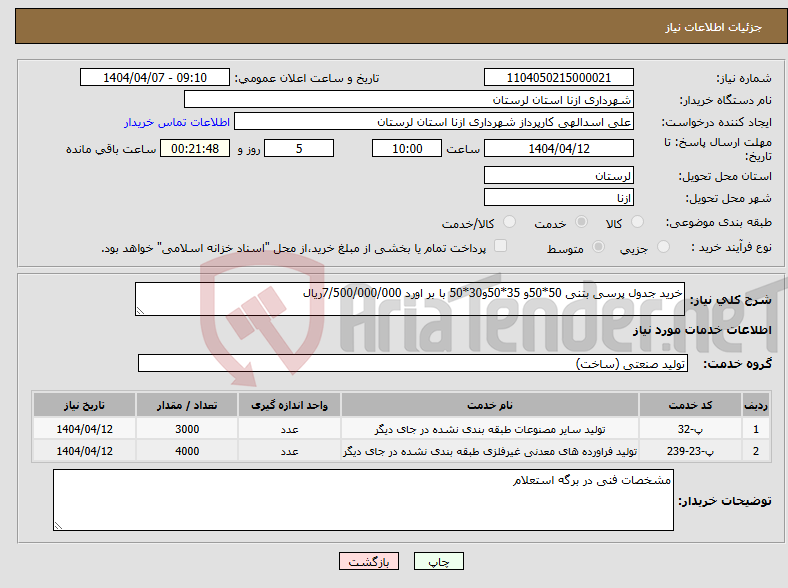Click the تعداد / مقدار column header

click(187, 405)
